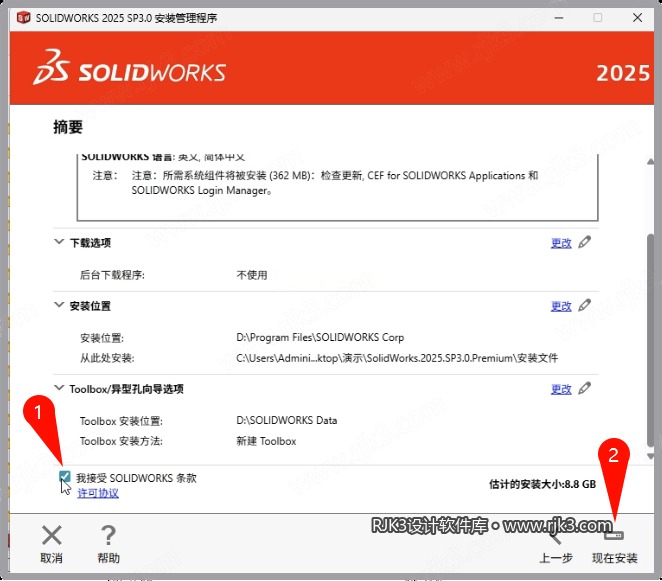Click 更改 link for 下载选项
662x581 pixels.
click(561, 243)
